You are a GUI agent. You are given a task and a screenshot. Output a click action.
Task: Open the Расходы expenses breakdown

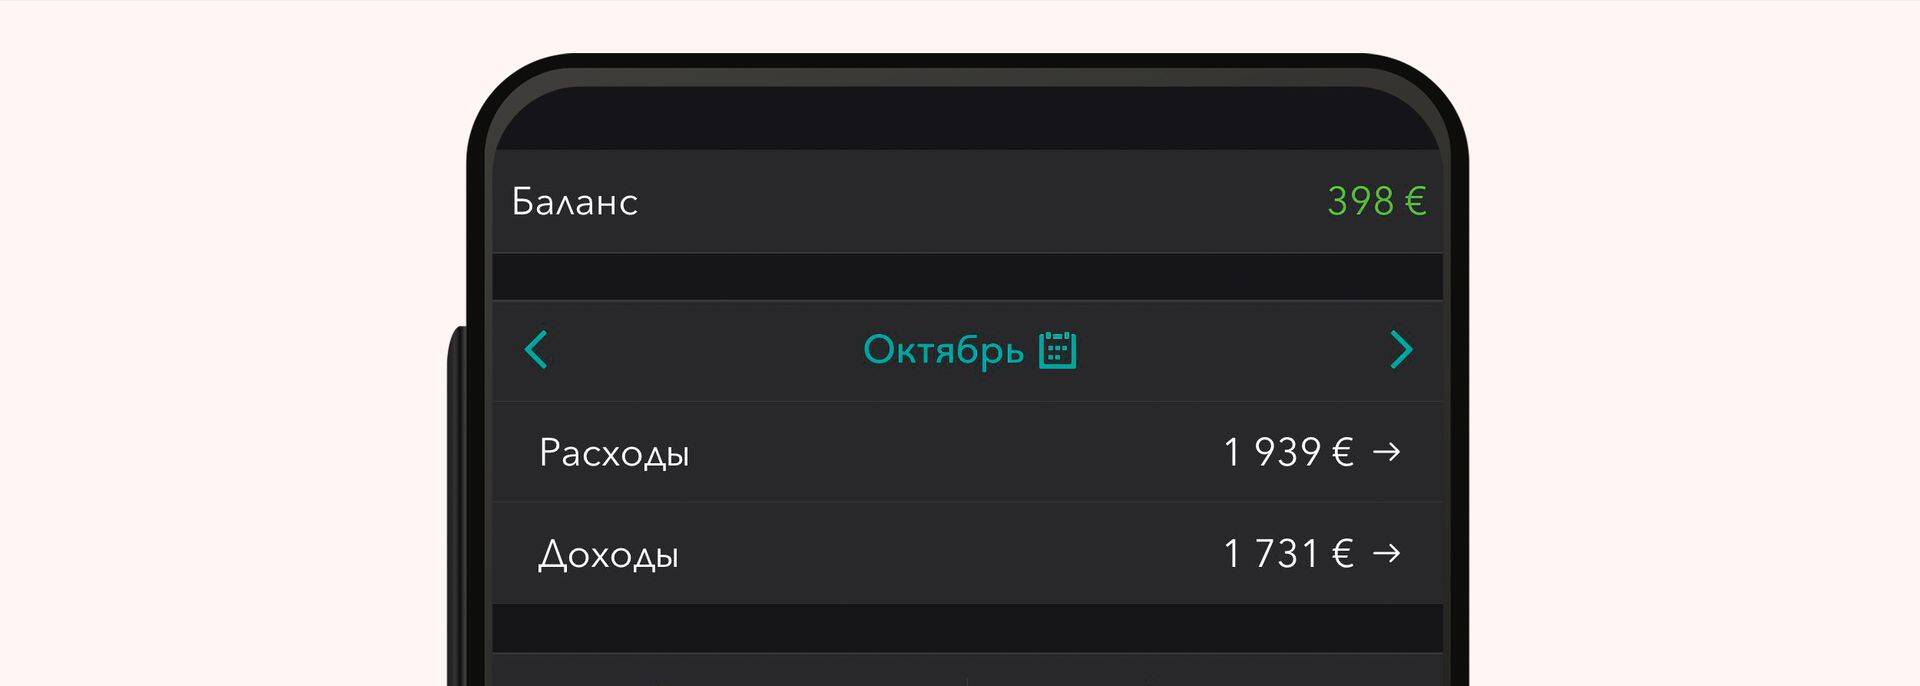click(x=615, y=452)
